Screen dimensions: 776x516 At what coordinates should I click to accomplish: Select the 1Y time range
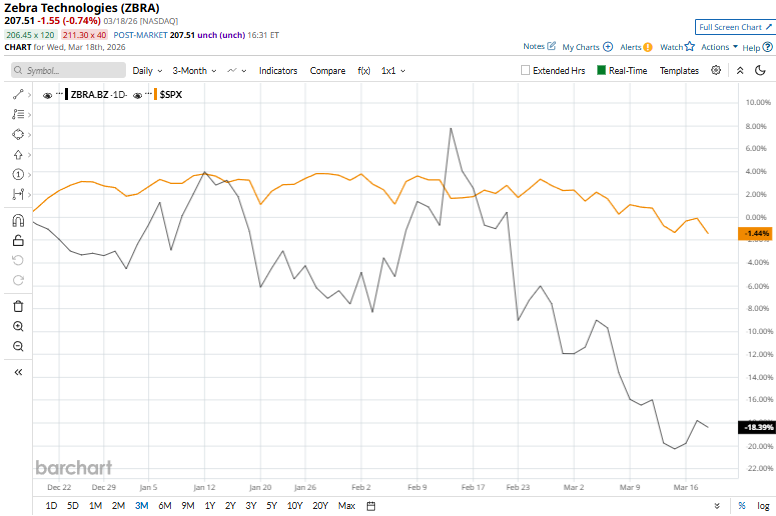[208, 506]
